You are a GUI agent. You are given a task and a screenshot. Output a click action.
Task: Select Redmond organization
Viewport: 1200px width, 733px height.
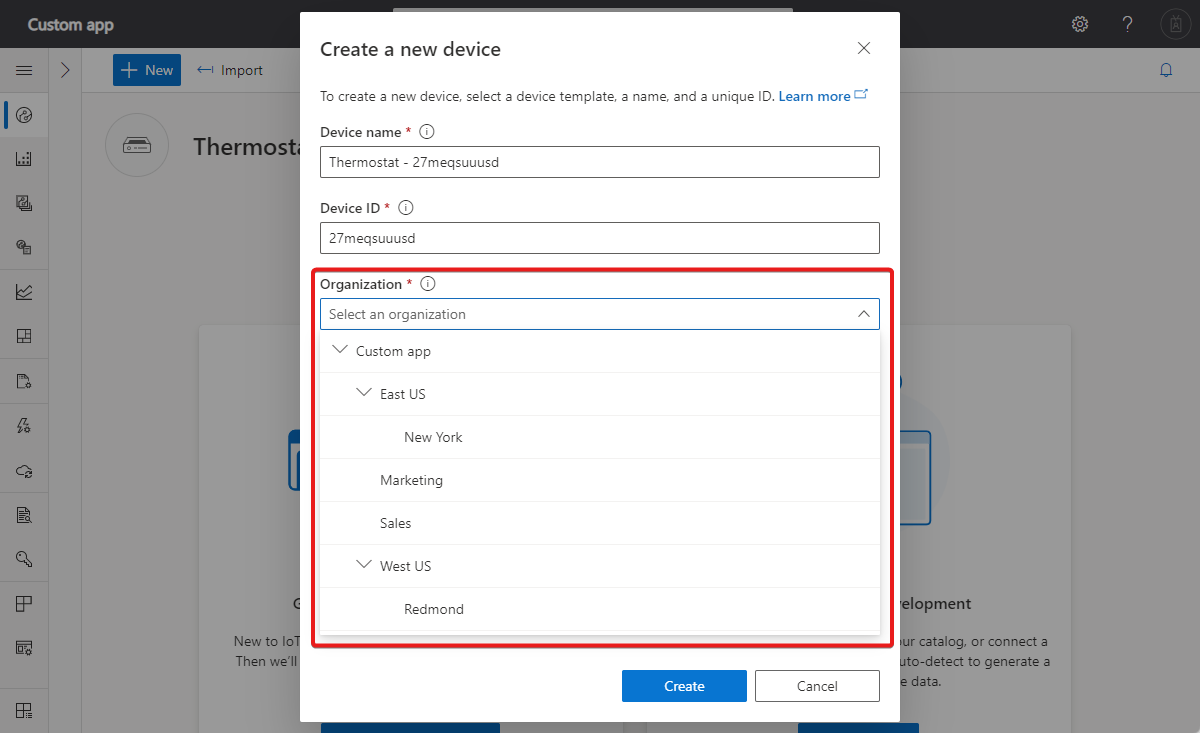[x=600, y=609]
